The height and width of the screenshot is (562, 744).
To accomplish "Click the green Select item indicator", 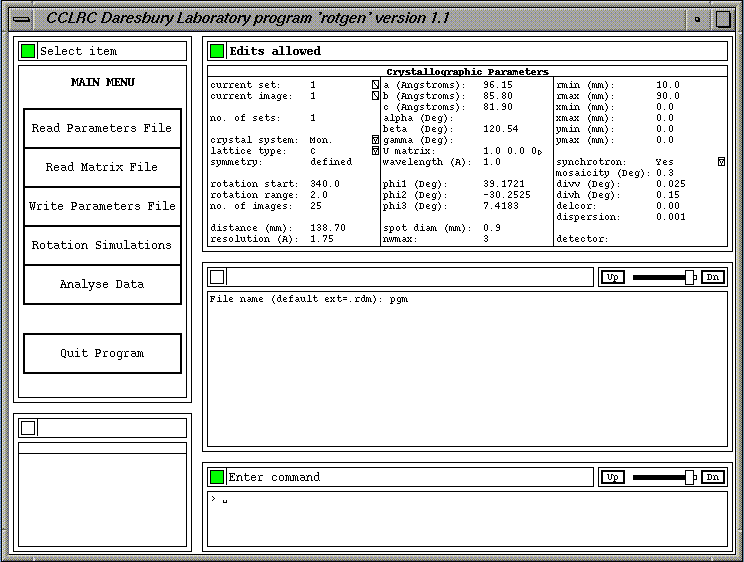I will [28, 51].
